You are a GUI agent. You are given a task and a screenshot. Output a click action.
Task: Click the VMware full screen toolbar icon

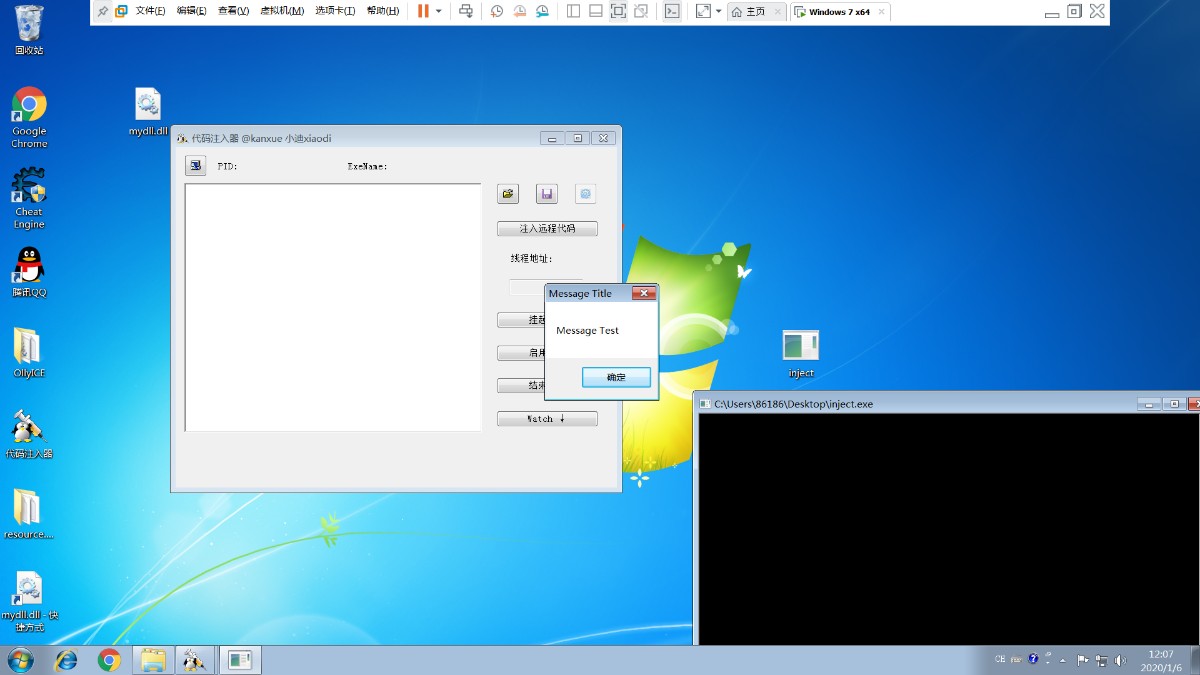pos(618,11)
